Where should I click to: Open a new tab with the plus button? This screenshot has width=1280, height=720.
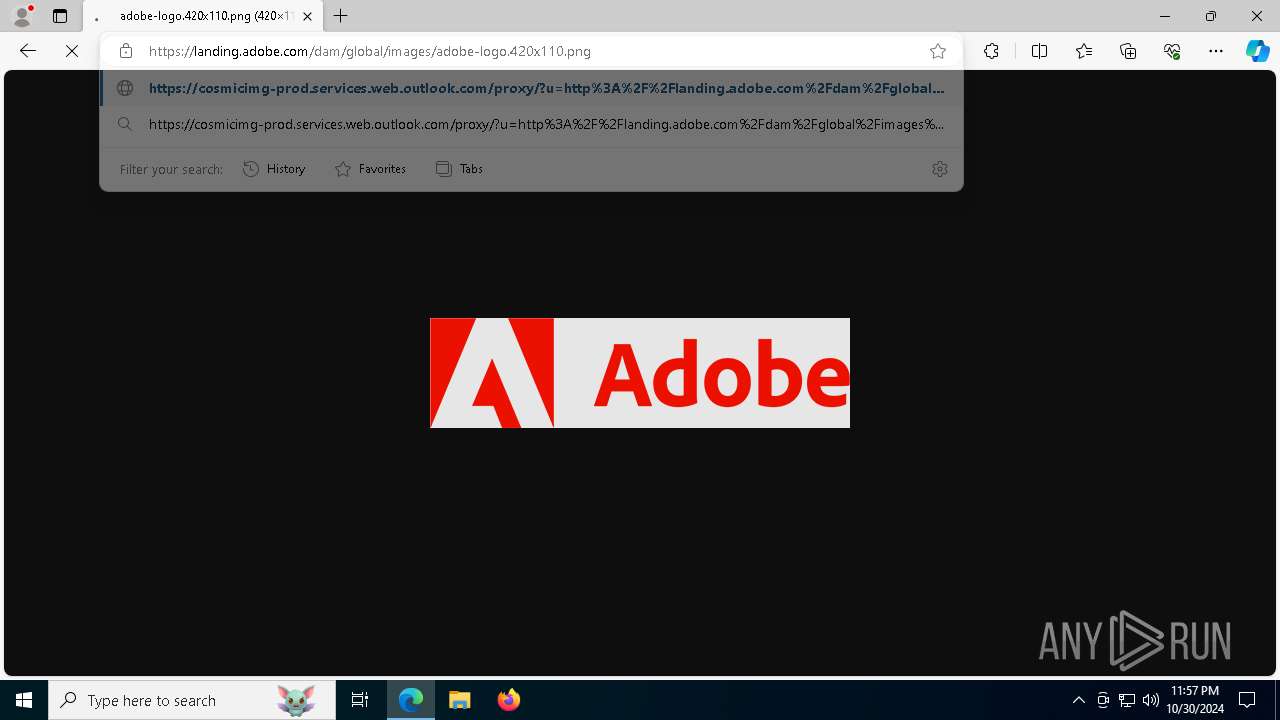tap(341, 16)
